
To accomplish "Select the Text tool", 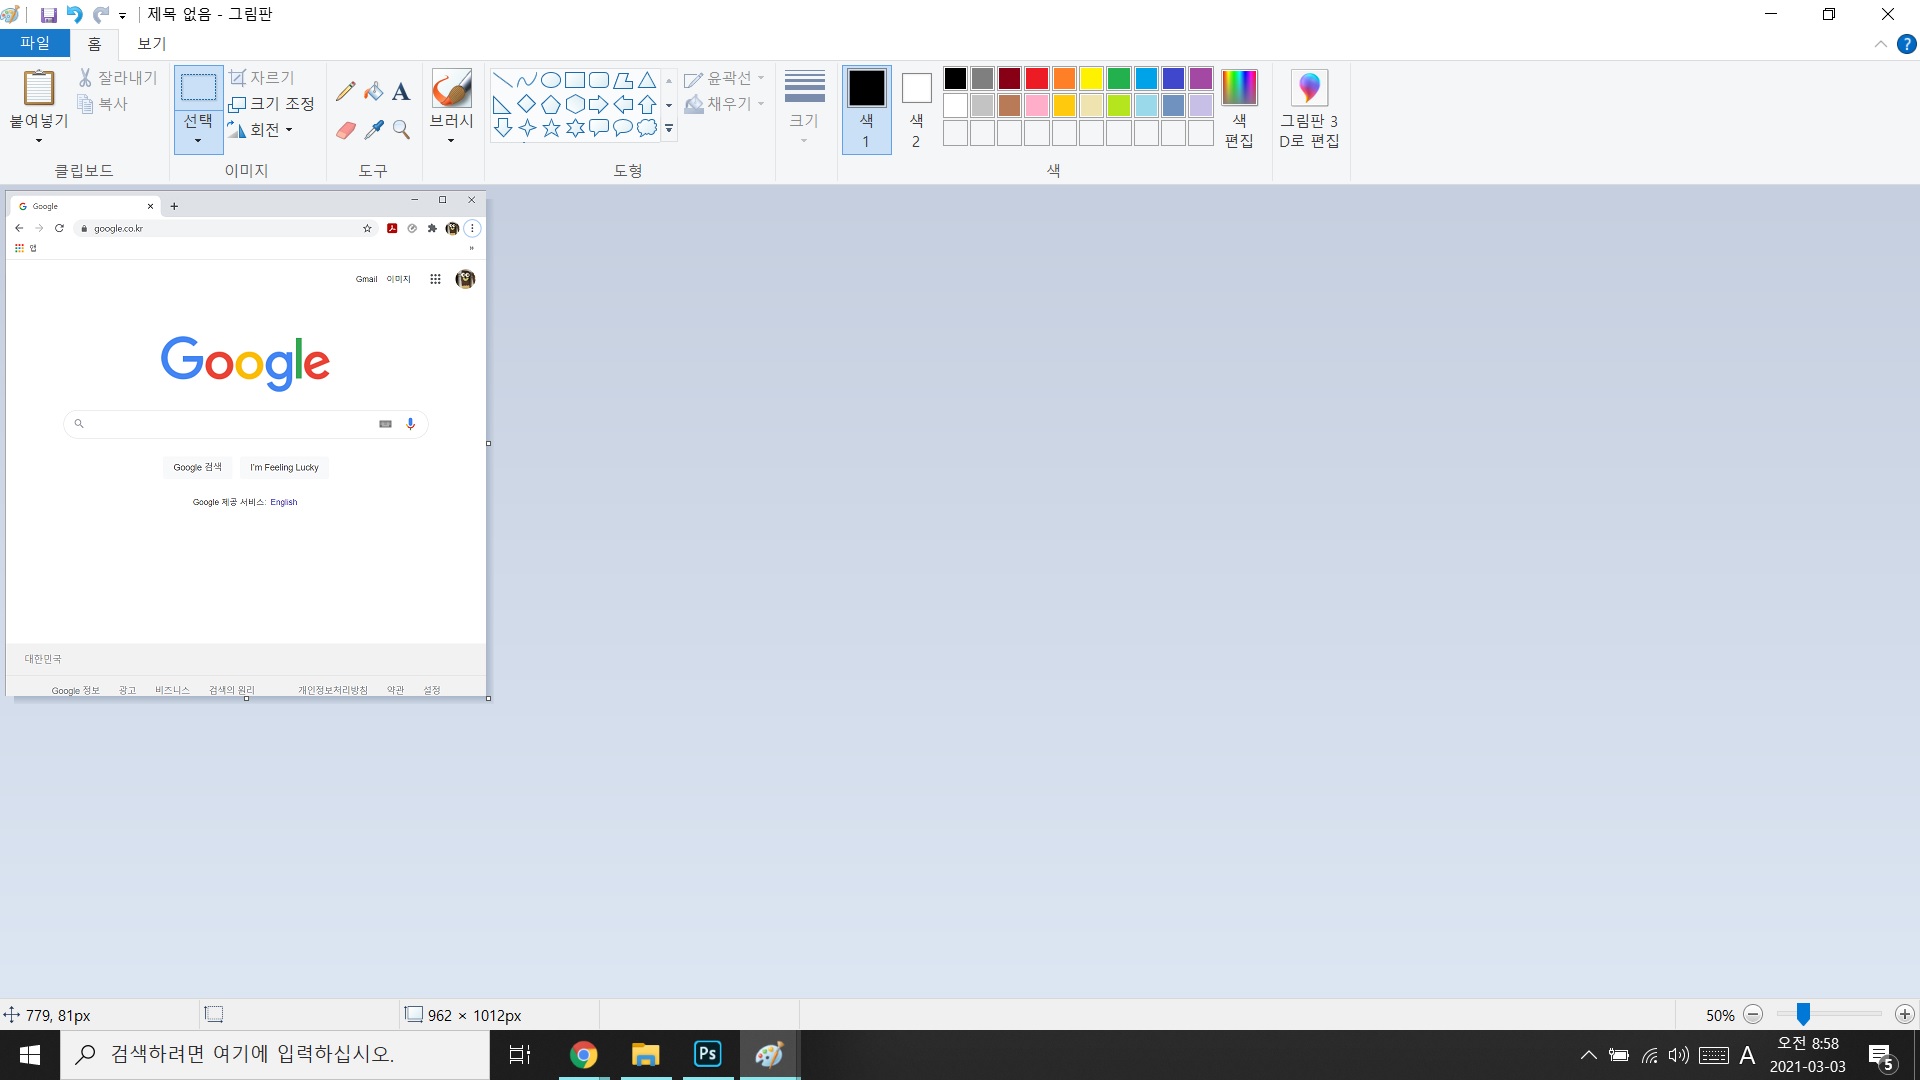I will (x=401, y=92).
